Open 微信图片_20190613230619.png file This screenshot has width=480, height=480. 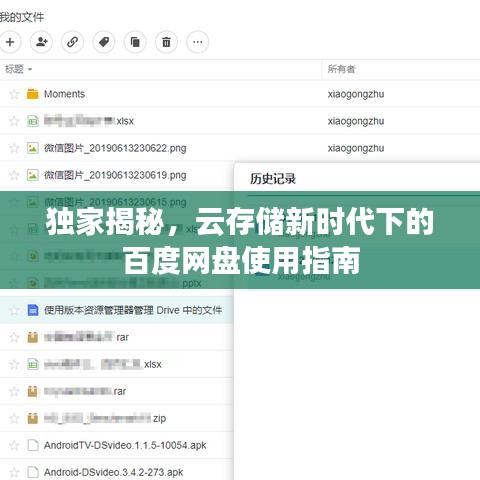point(115,175)
